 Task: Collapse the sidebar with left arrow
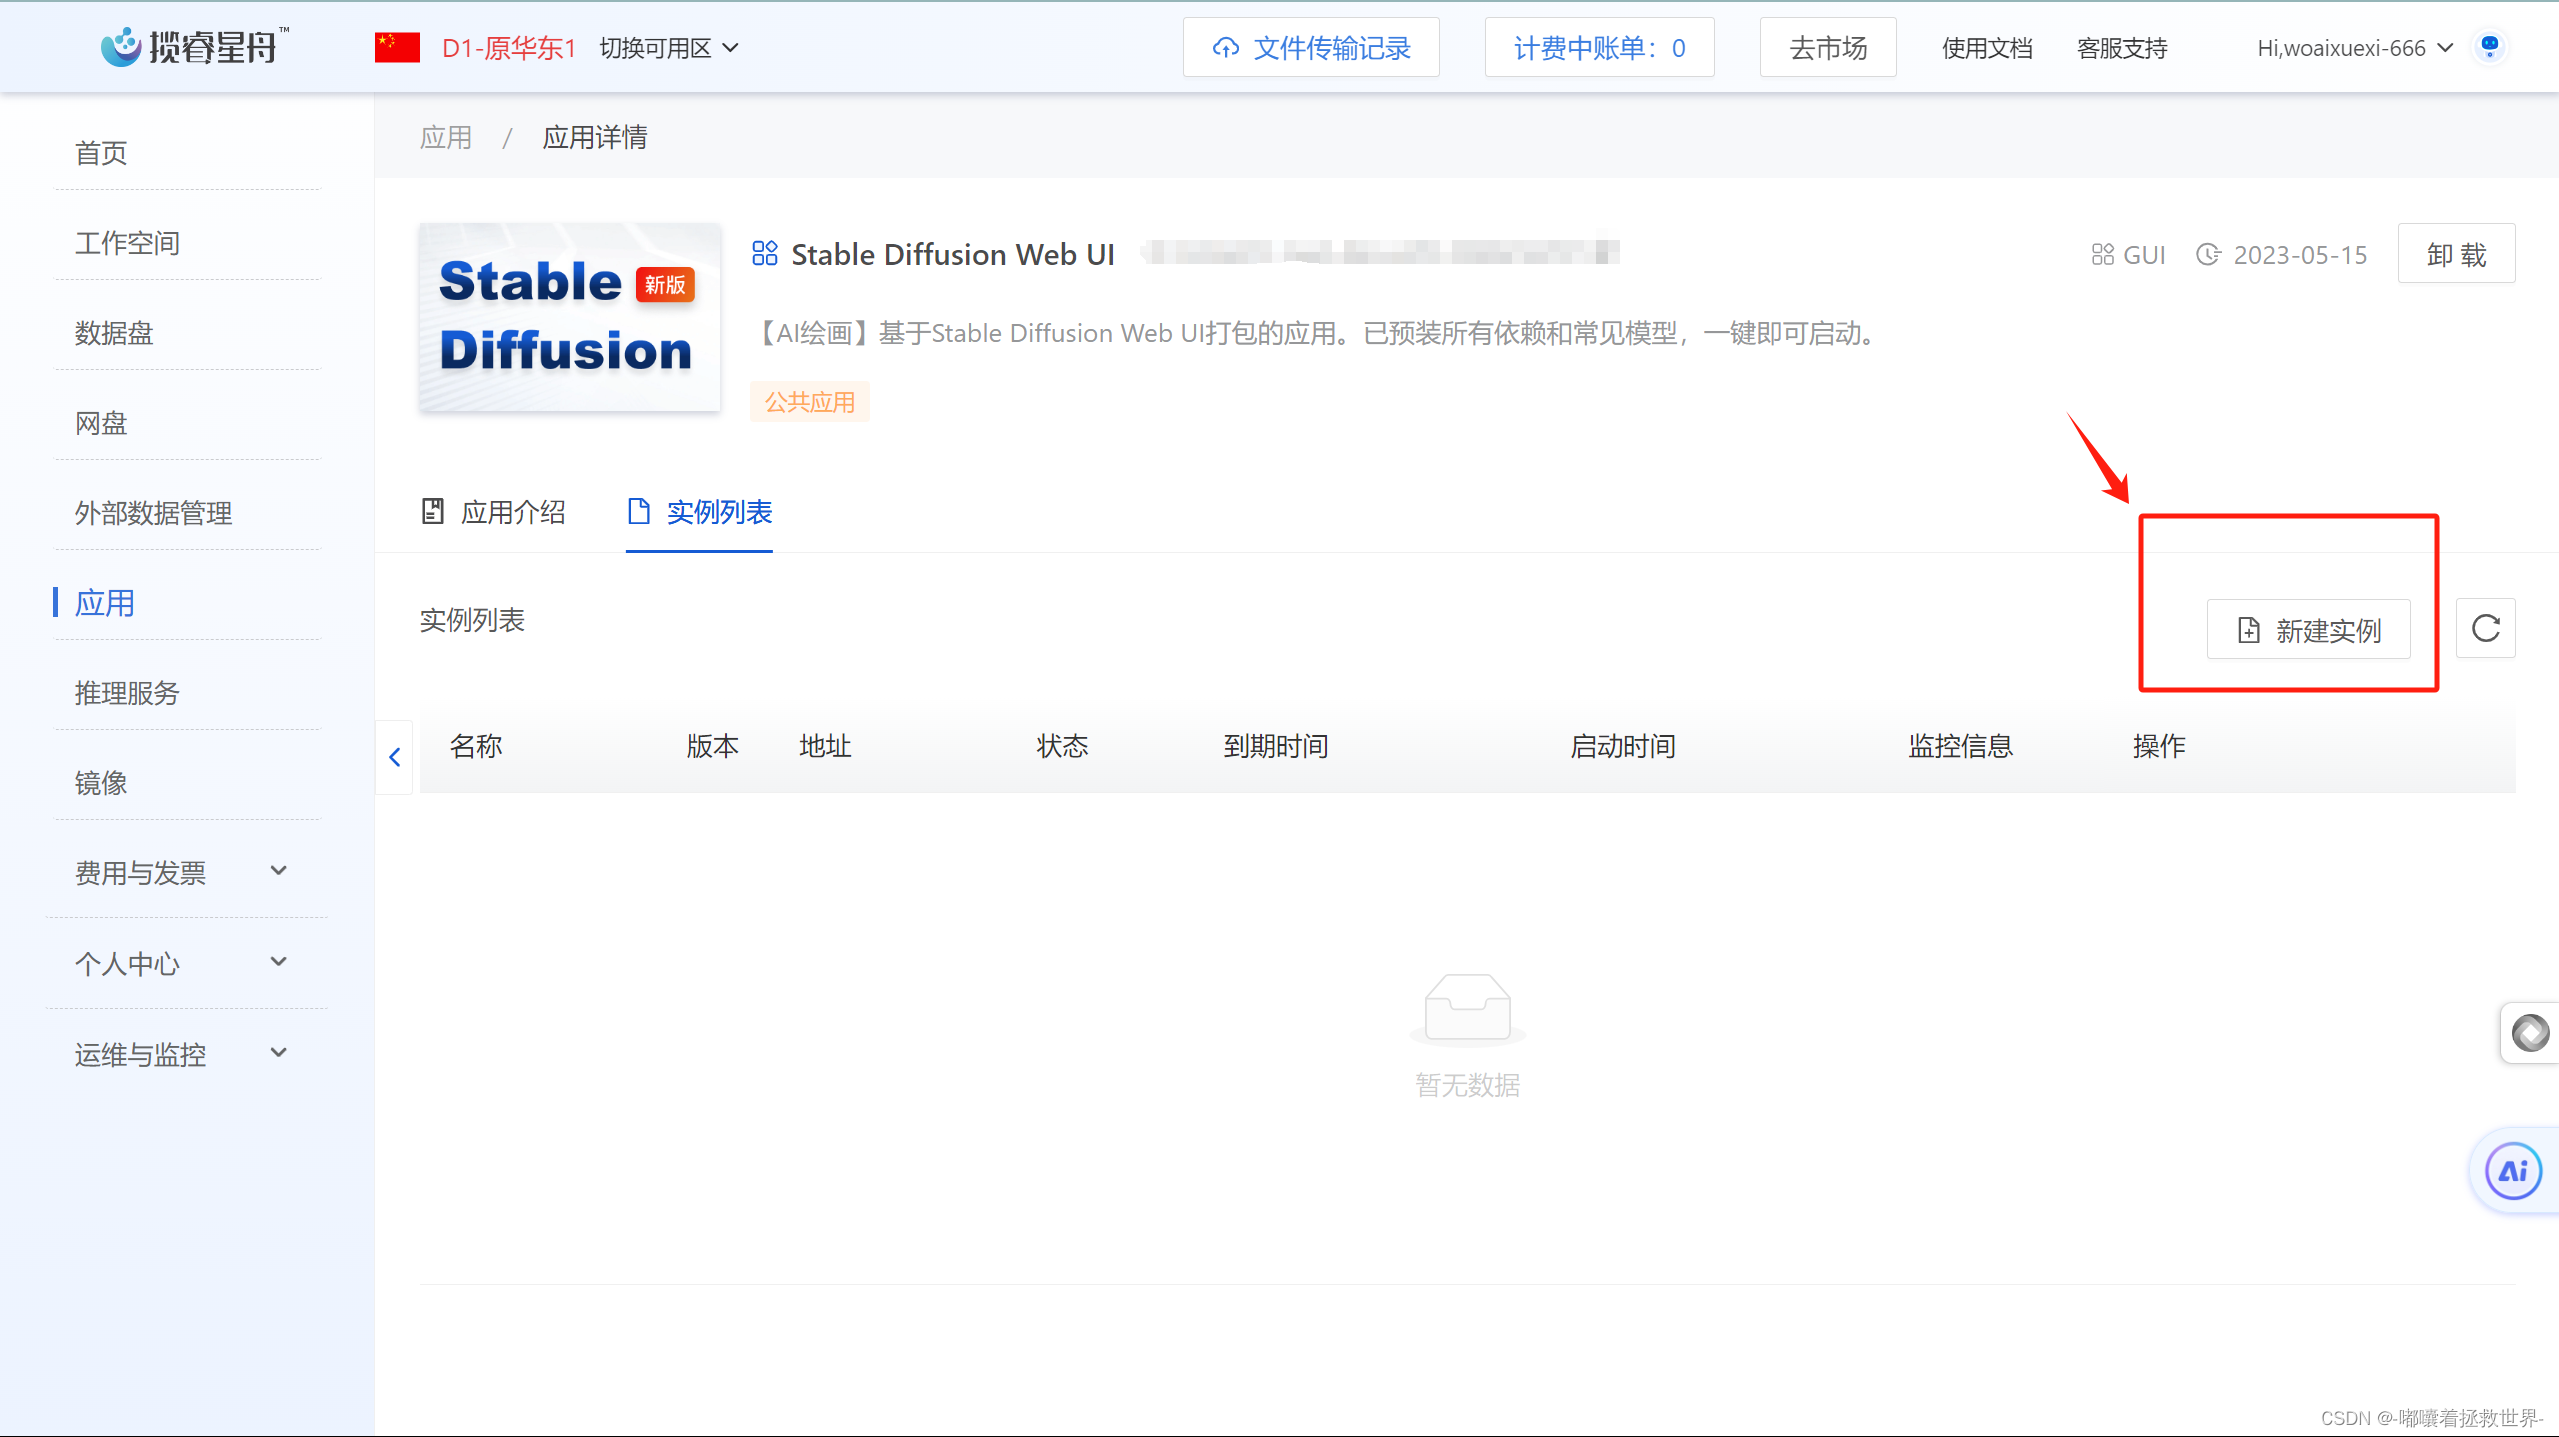click(x=395, y=757)
